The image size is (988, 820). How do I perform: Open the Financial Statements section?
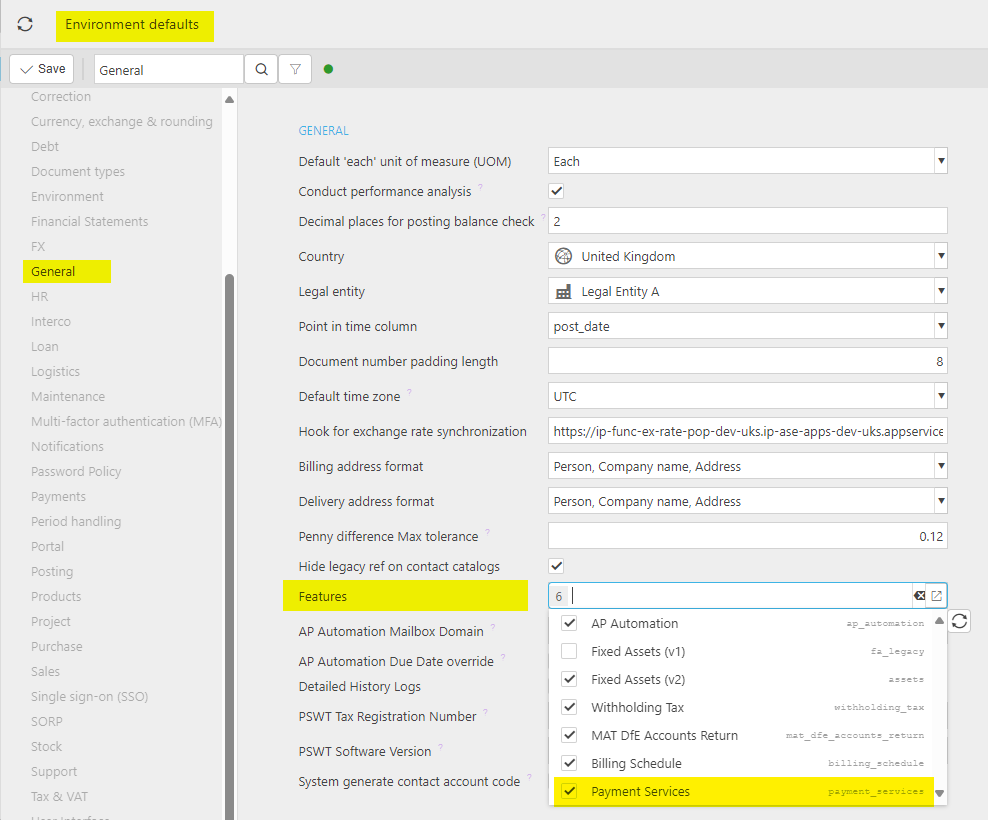point(89,222)
